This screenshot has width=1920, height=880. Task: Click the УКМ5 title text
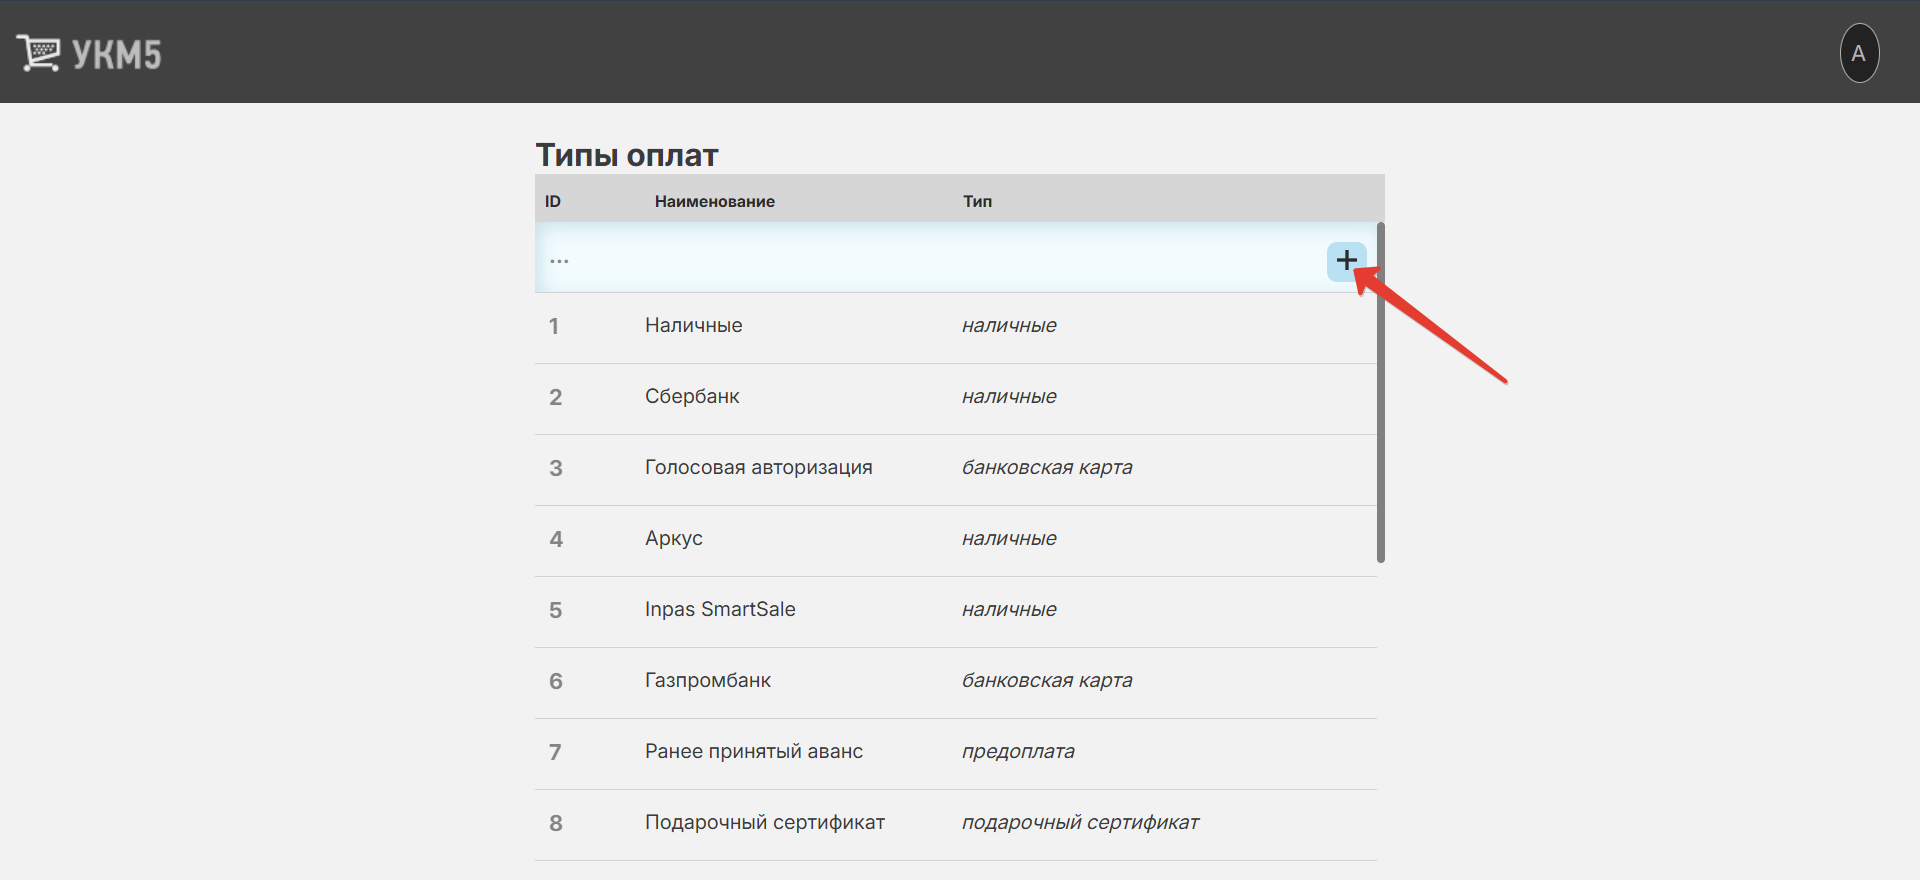click(116, 55)
